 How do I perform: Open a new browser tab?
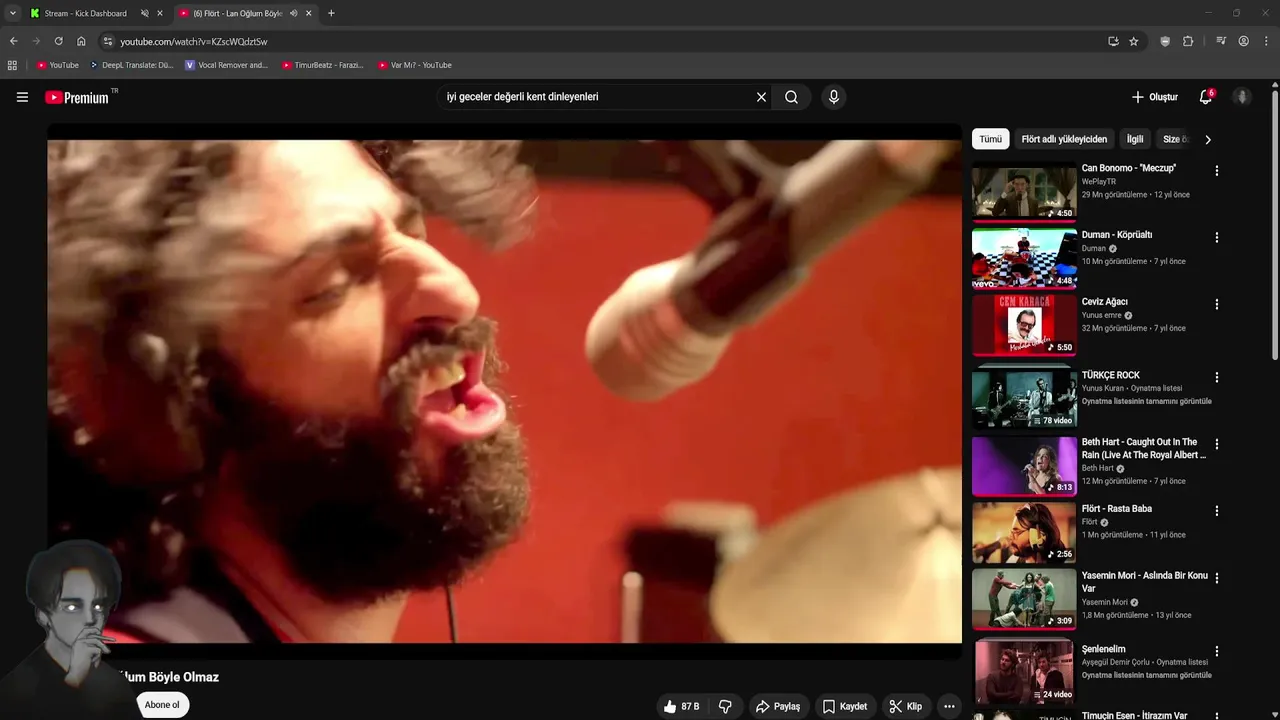tap(331, 13)
